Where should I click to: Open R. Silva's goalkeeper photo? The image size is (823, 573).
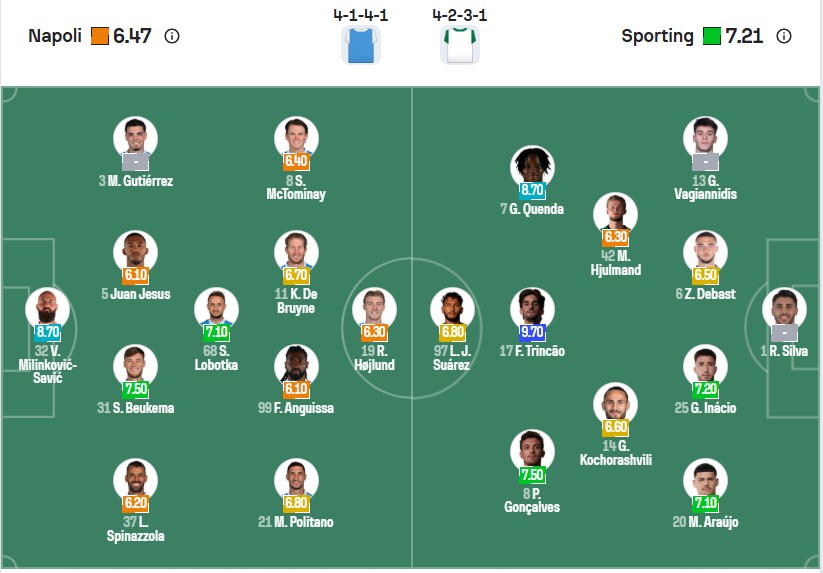[x=784, y=309]
